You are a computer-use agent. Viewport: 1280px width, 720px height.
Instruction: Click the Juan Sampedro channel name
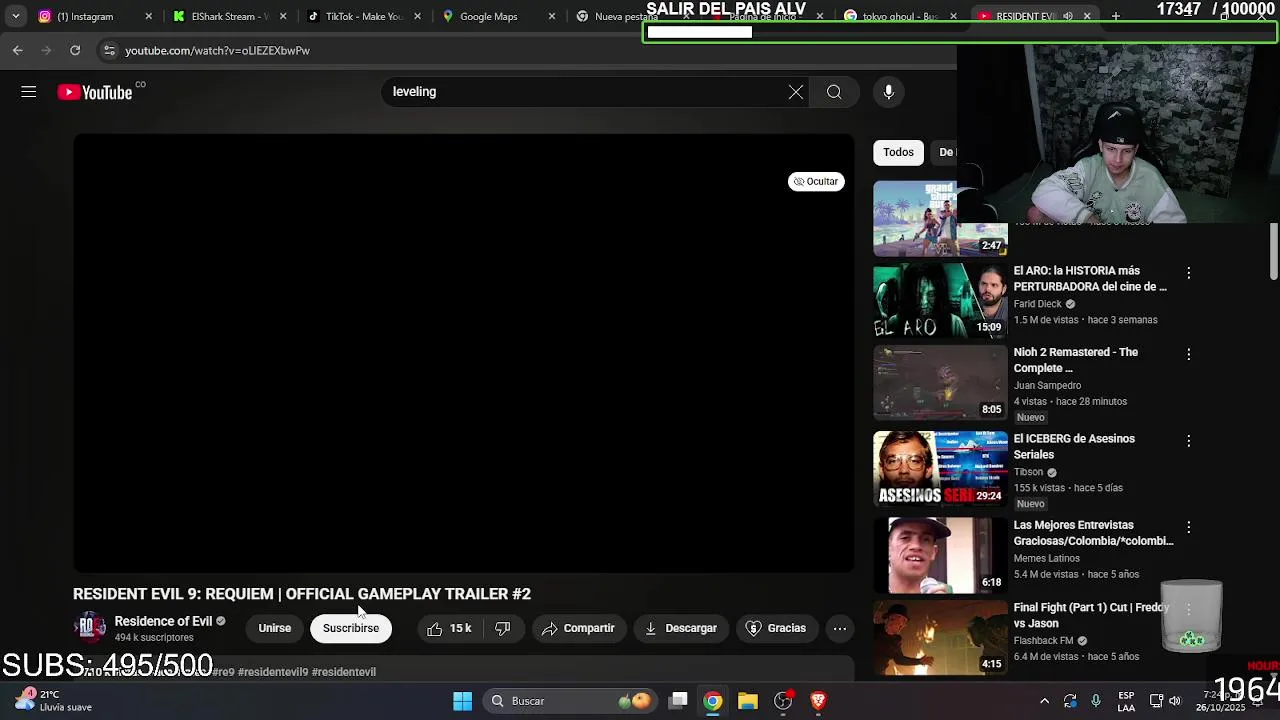coord(1047,386)
